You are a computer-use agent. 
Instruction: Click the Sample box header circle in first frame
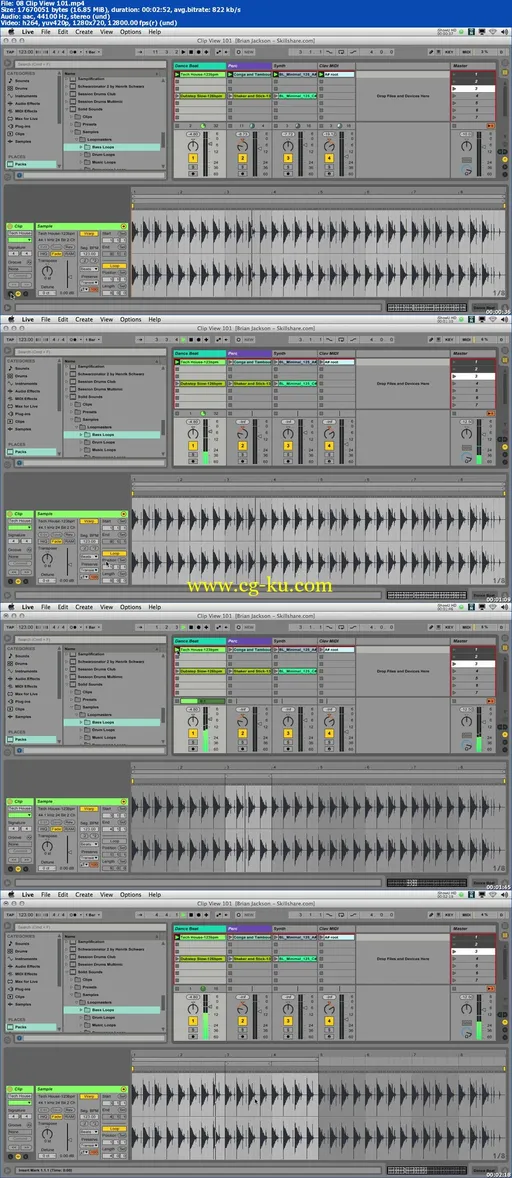click(x=123, y=226)
